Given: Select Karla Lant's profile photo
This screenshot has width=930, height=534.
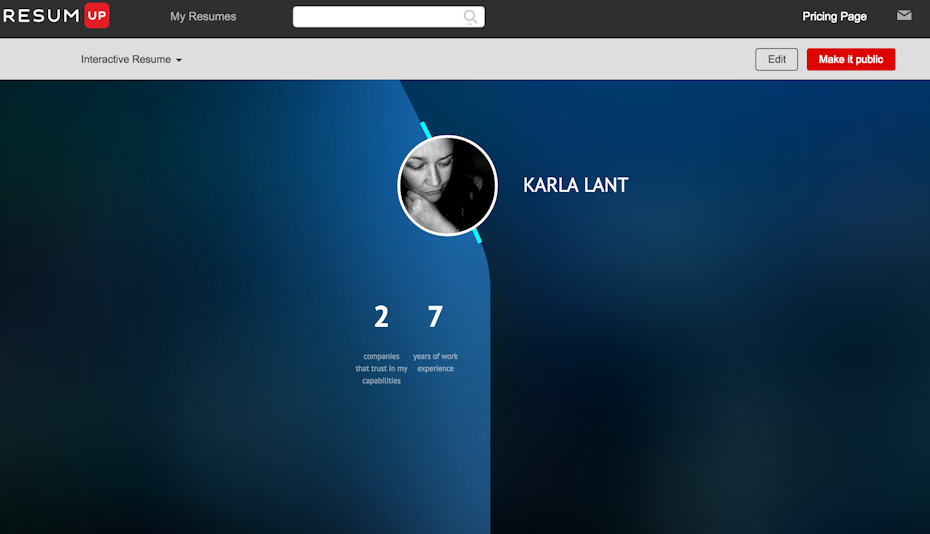Looking at the screenshot, I should 447,186.
